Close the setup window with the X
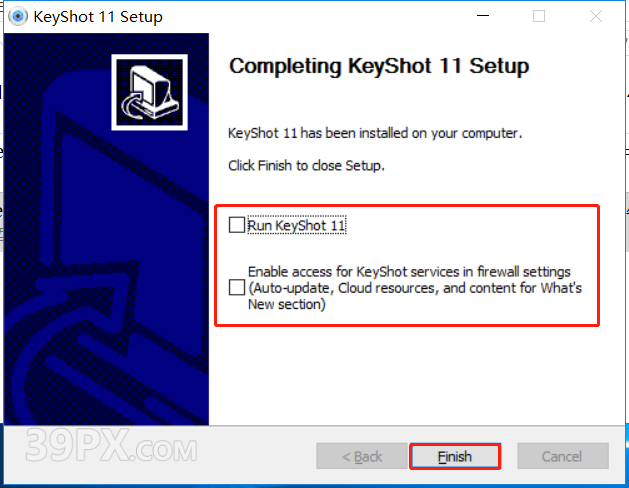The image size is (629, 488). click(596, 16)
